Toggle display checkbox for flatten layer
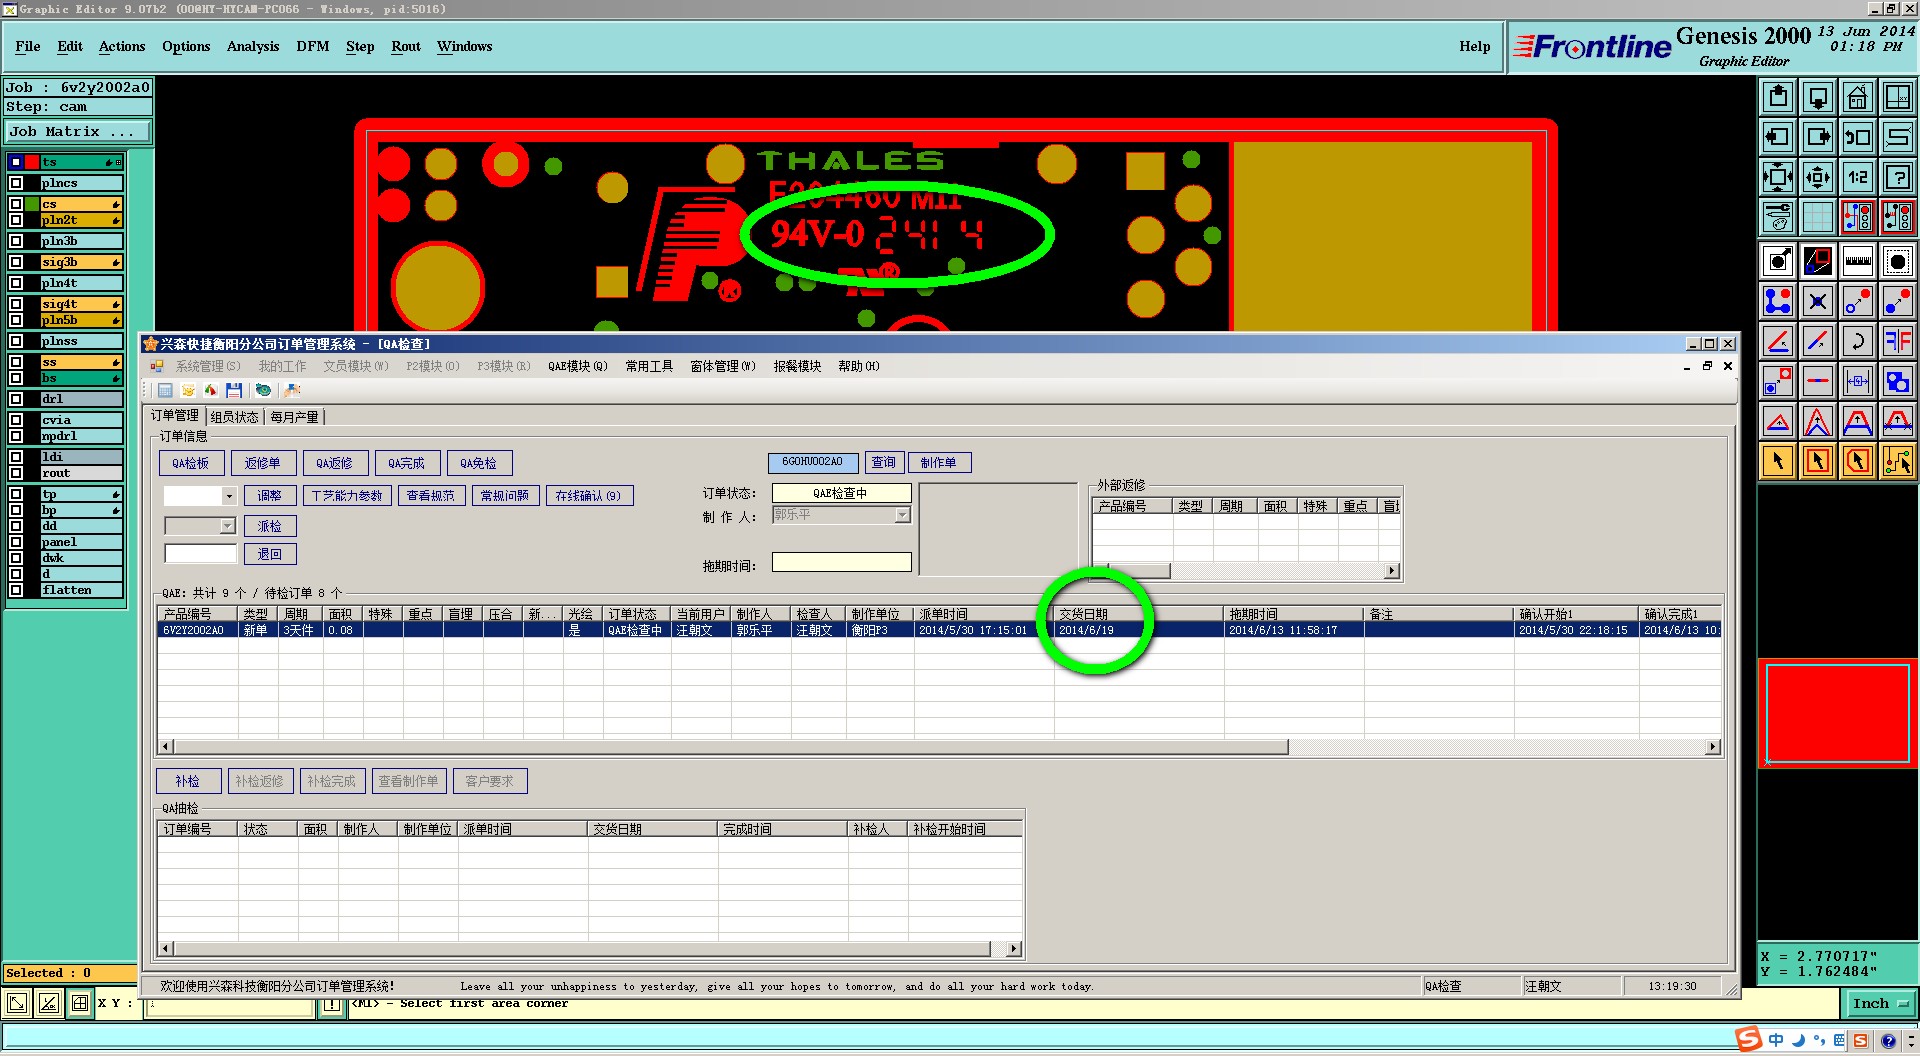This screenshot has height=1056, width=1920. [x=16, y=590]
